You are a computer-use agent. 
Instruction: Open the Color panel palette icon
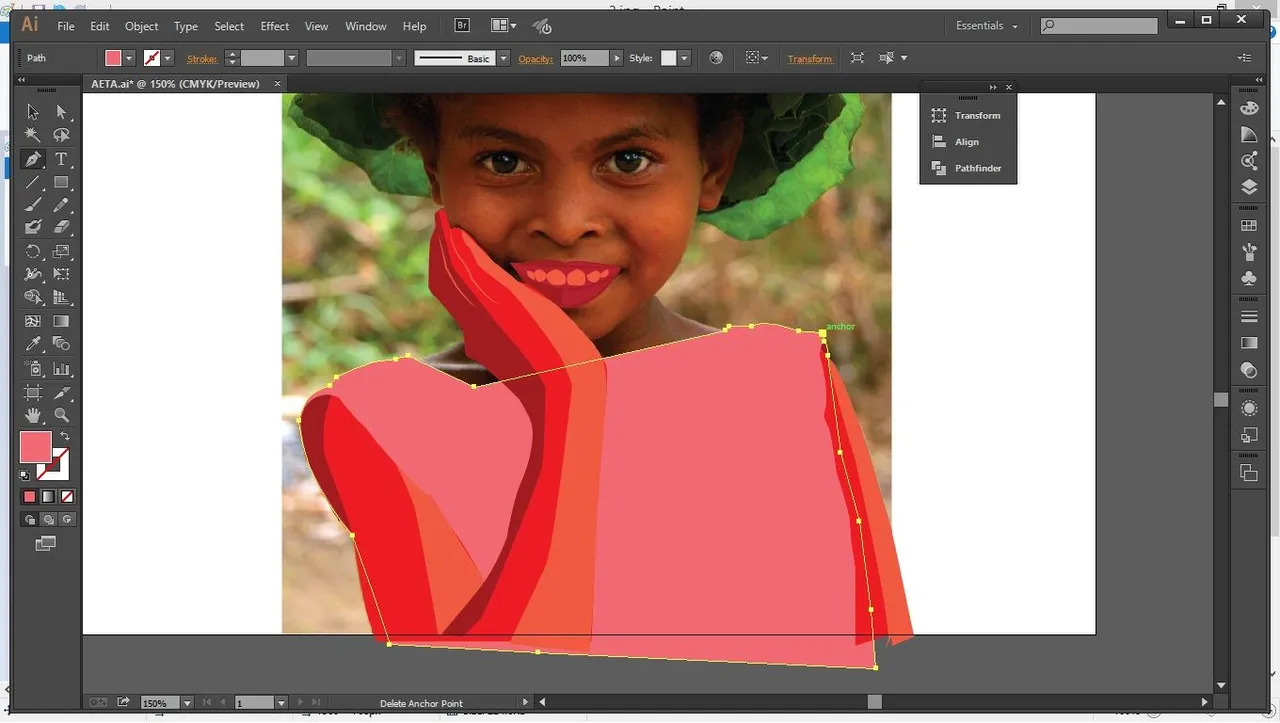(x=1249, y=108)
